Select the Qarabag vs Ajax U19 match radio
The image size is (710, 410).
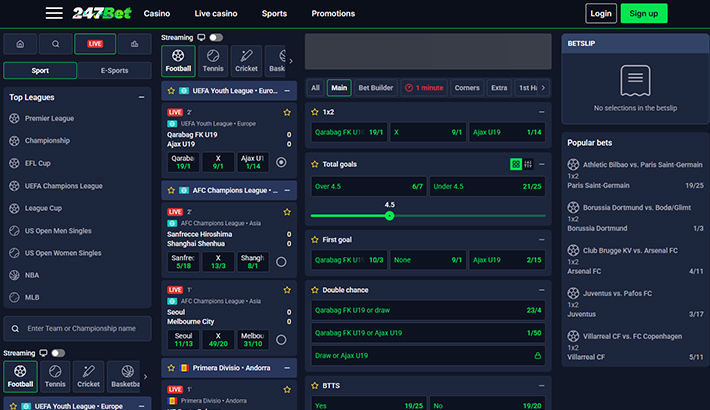pos(281,162)
